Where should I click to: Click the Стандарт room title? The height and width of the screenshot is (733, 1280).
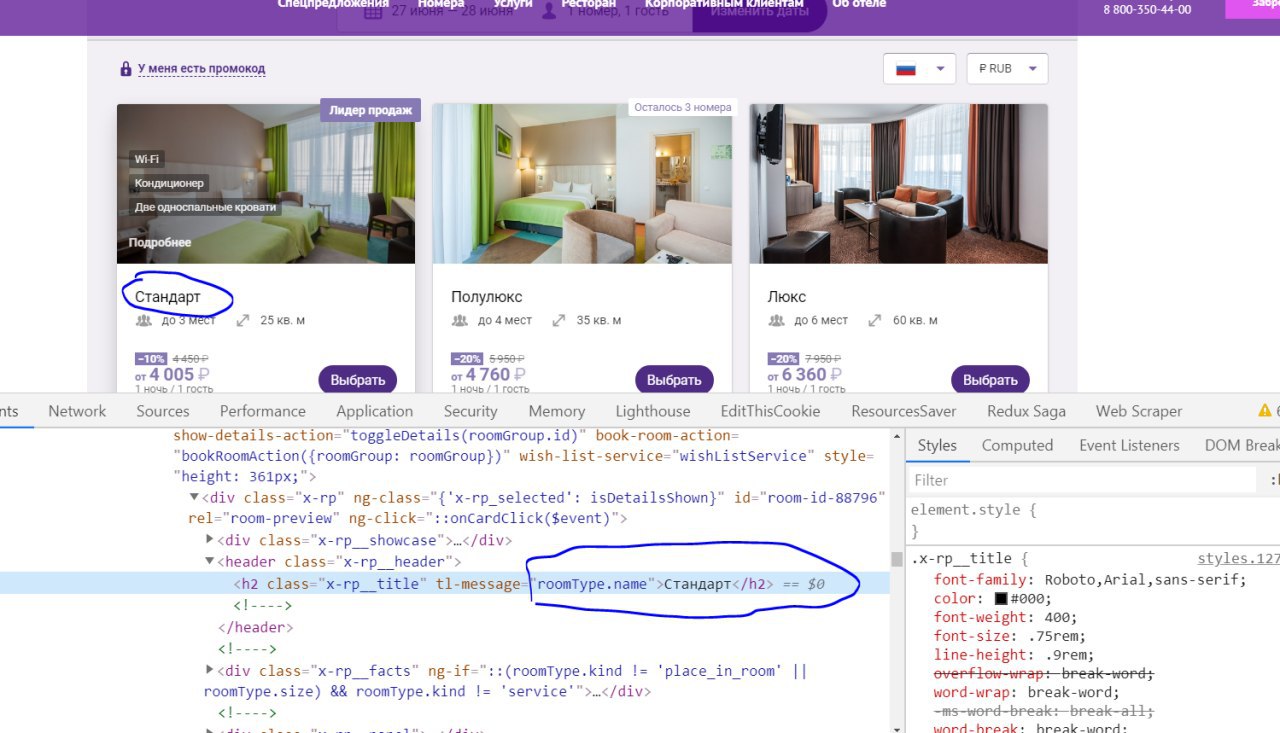(168, 297)
